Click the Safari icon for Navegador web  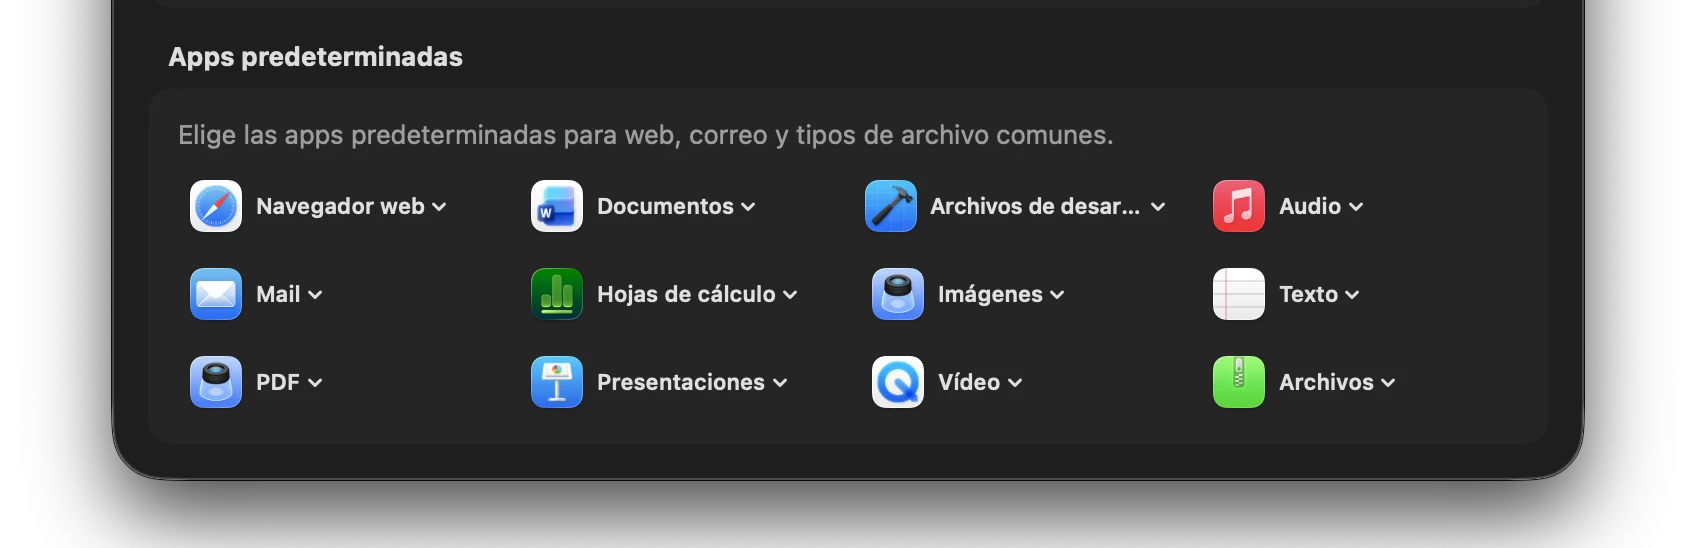point(216,206)
